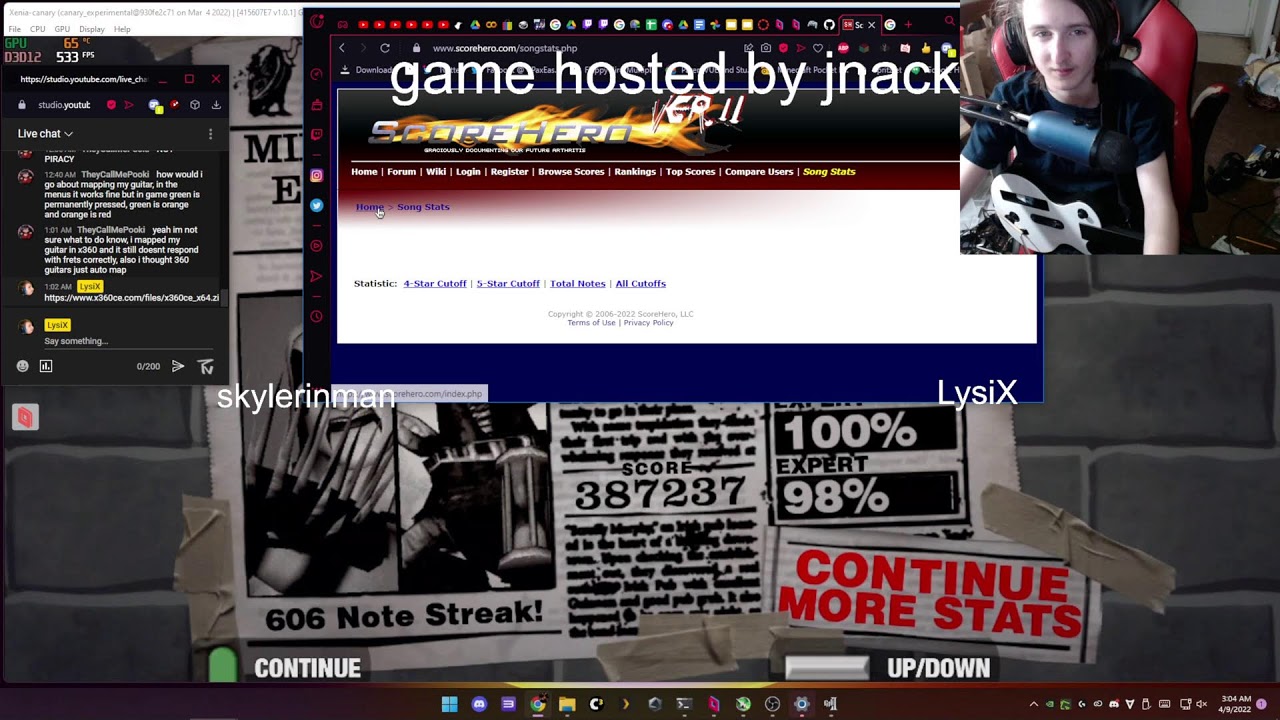
Task: Click the Register link on ScoreHero
Action: point(509,172)
